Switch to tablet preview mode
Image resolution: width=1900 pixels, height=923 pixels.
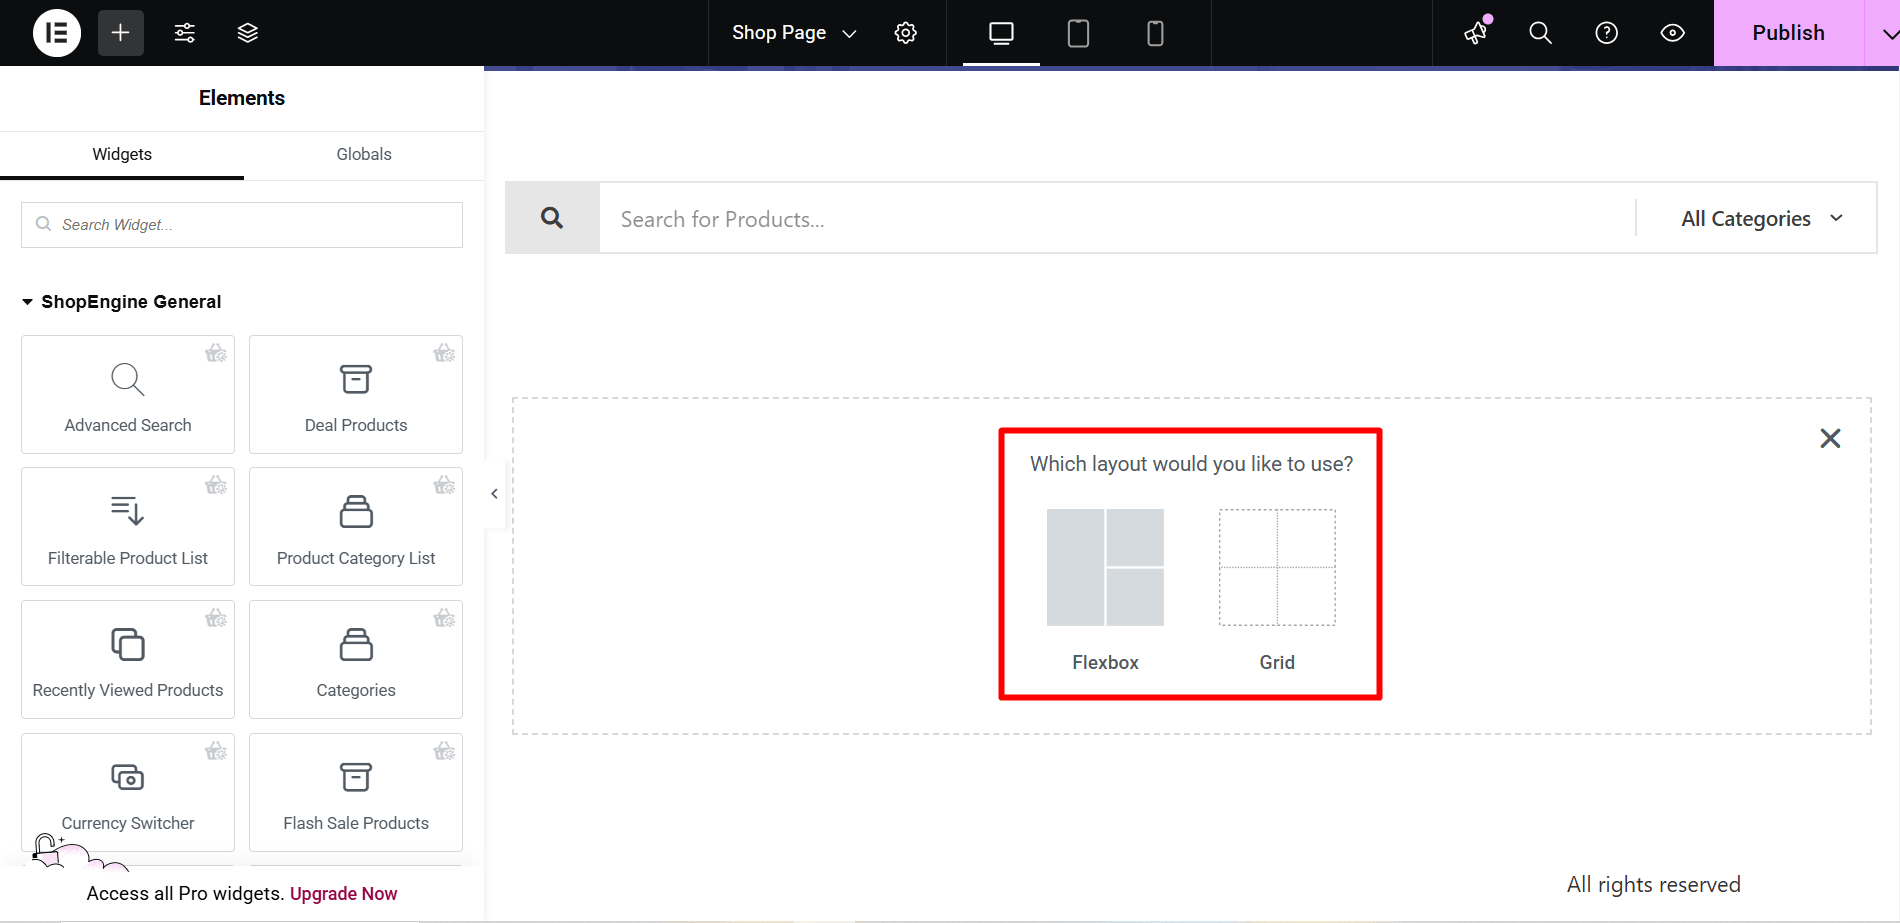(x=1078, y=32)
